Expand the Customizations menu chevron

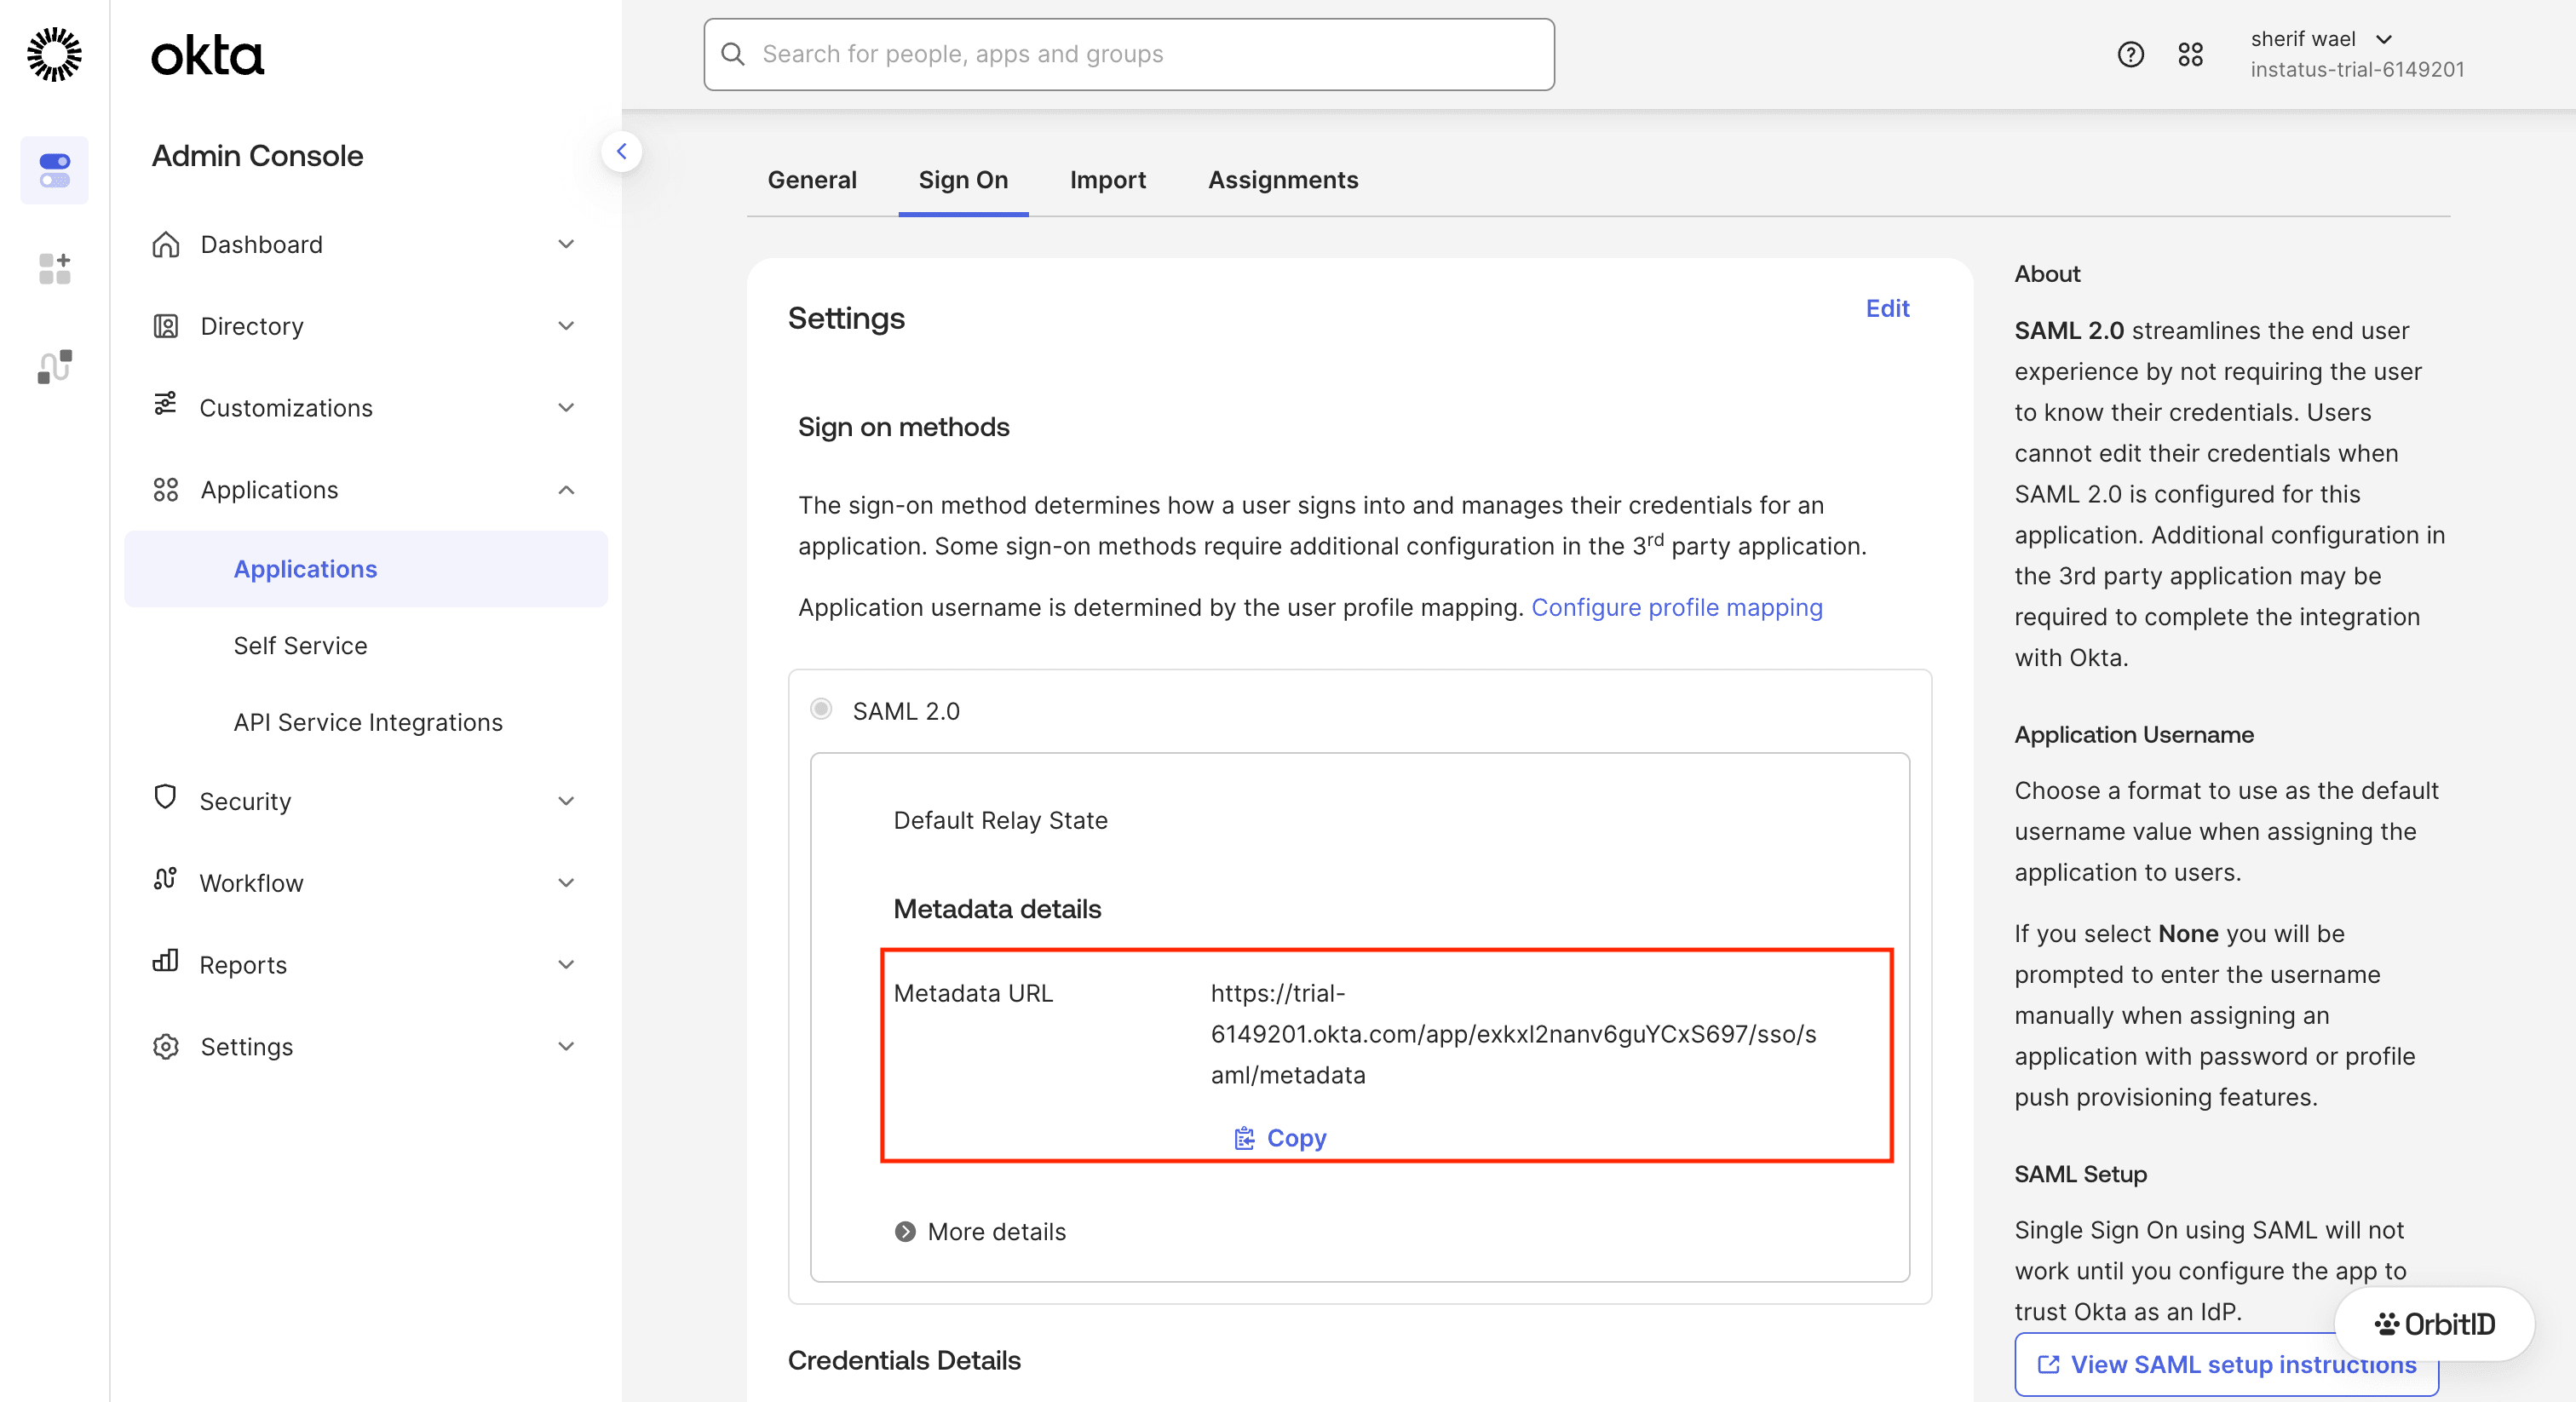(566, 408)
